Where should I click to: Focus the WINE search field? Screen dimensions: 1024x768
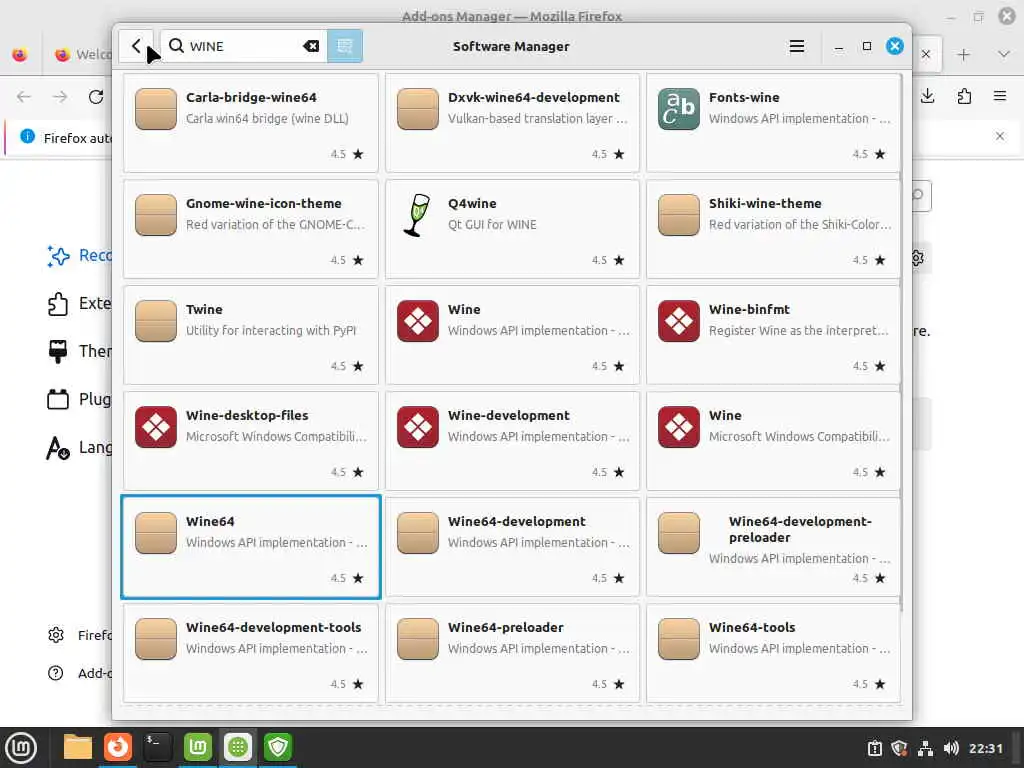(x=243, y=46)
